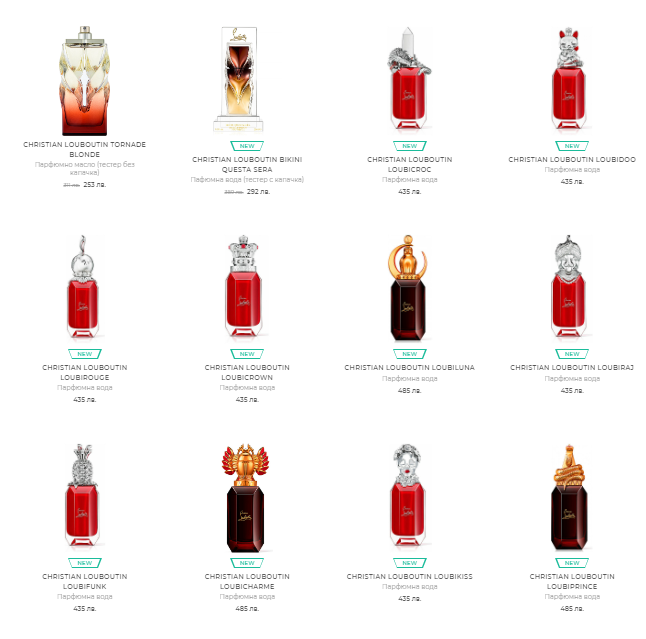Image resolution: width=646 pixels, height=639 pixels.
Task: Select the Loubikiss skull-cap bottle image
Action: point(407,495)
